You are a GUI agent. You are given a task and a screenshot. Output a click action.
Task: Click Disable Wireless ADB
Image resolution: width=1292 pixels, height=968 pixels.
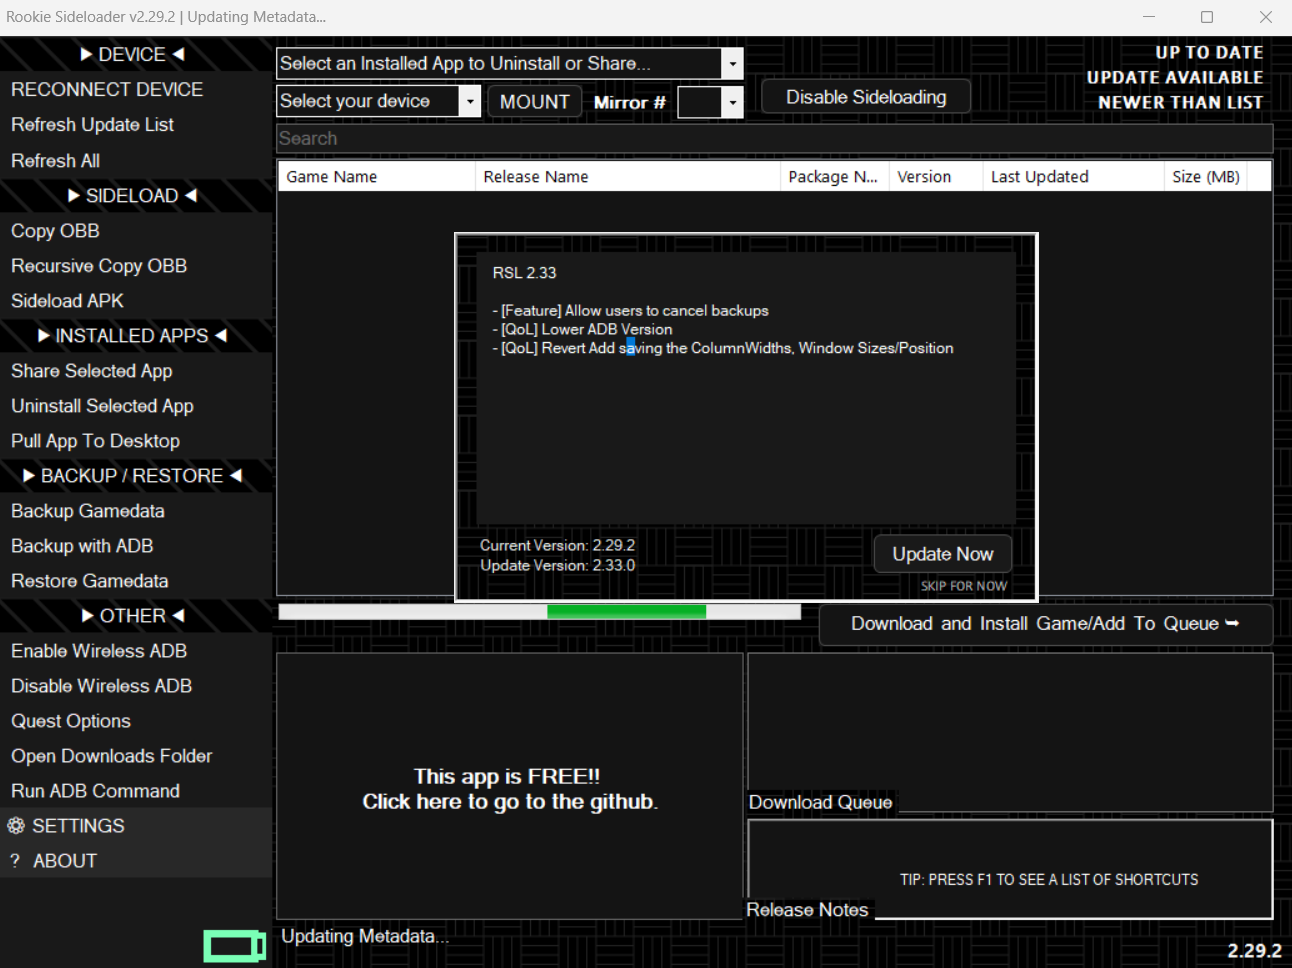136,686
